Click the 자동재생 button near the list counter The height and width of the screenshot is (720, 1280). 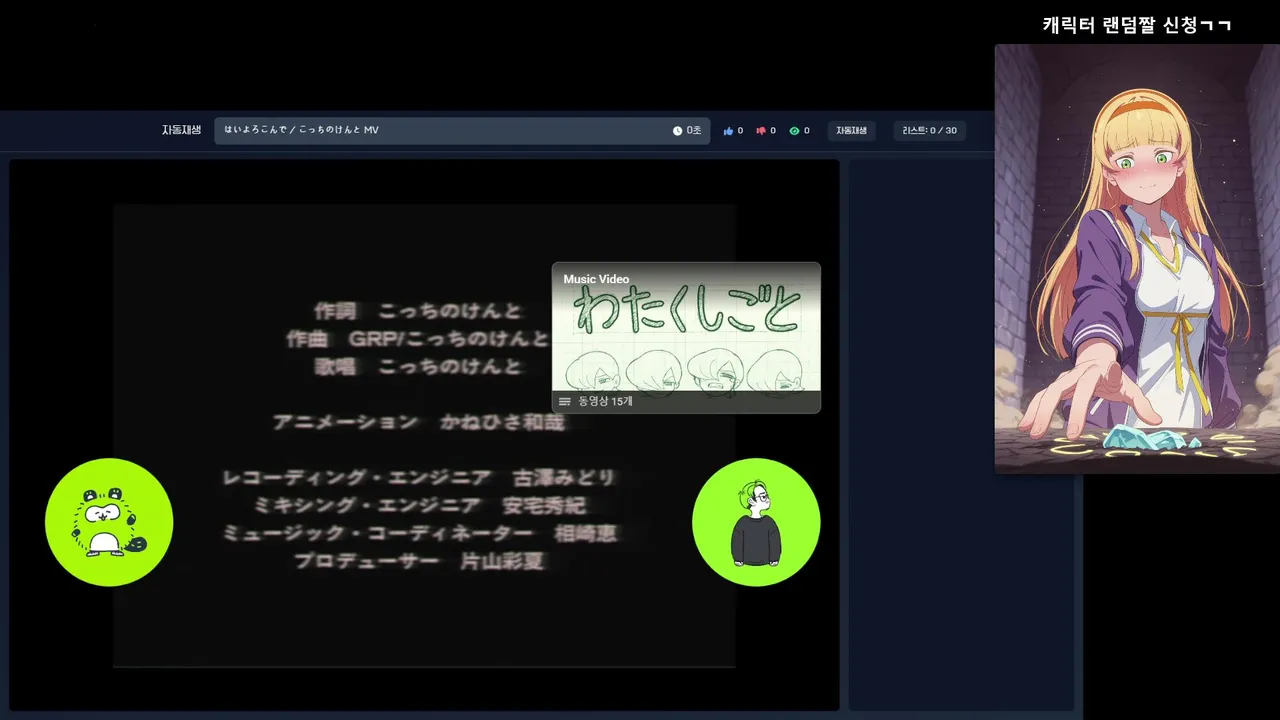coord(851,131)
